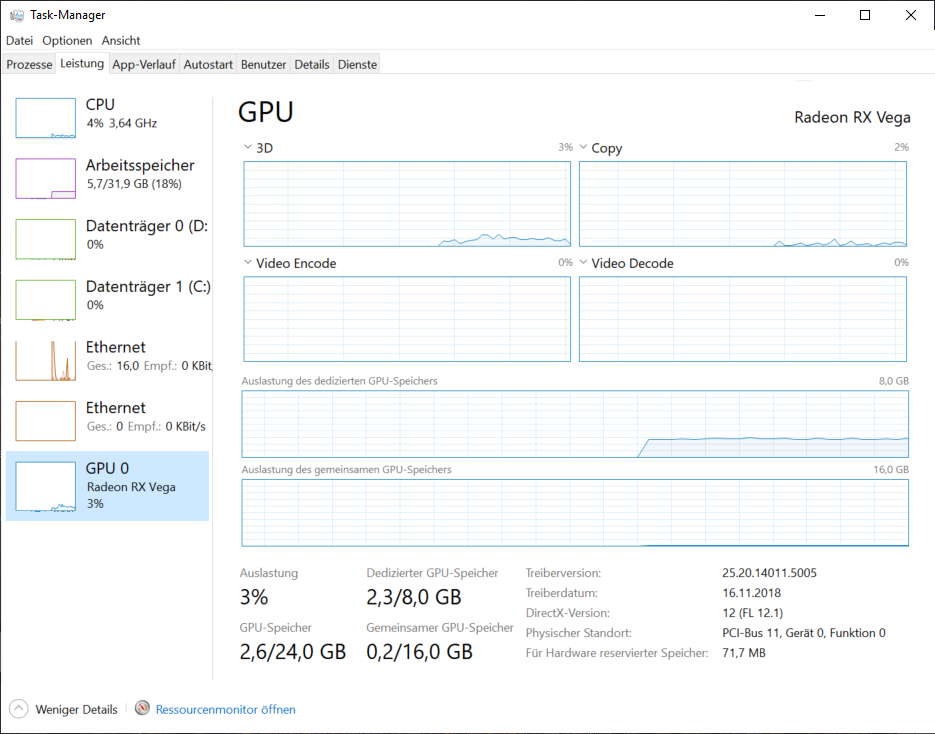Click the Task-Manager title bar icon

click(16, 14)
